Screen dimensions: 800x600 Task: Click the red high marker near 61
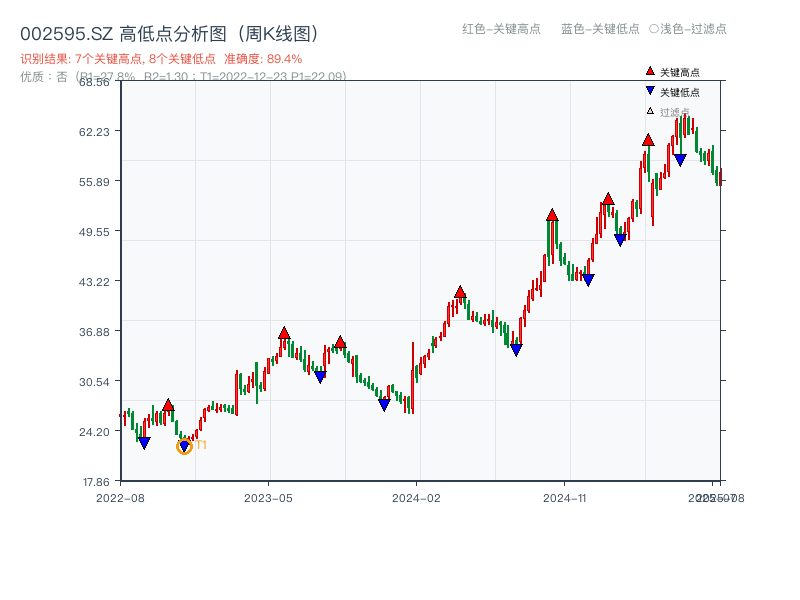(648, 140)
